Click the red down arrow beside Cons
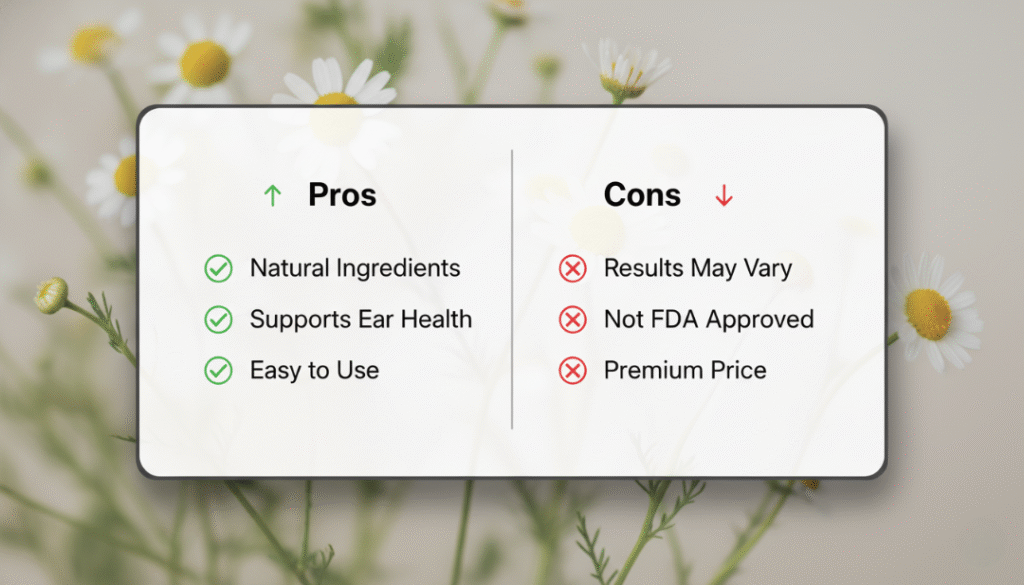 point(723,197)
